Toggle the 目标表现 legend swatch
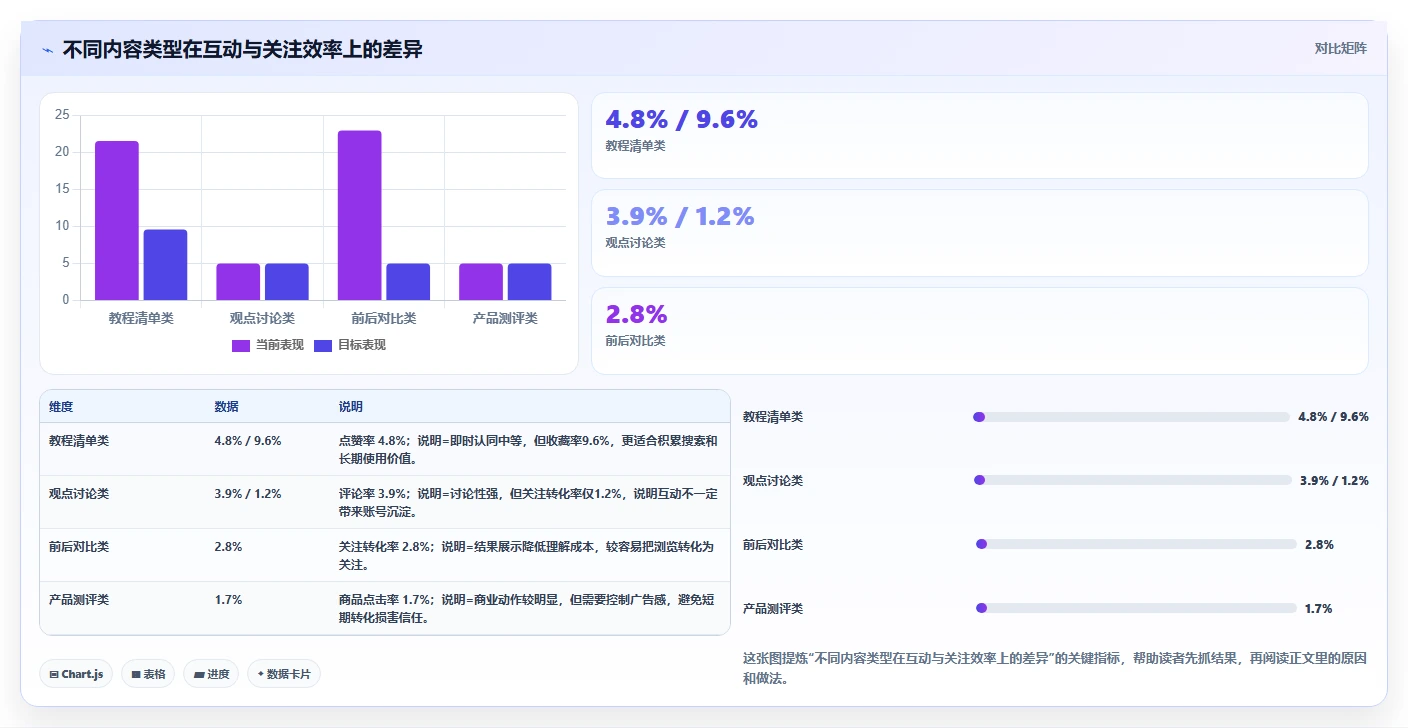Image resolution: width=1408 pixels, height=728 pixels. point(323,345)
